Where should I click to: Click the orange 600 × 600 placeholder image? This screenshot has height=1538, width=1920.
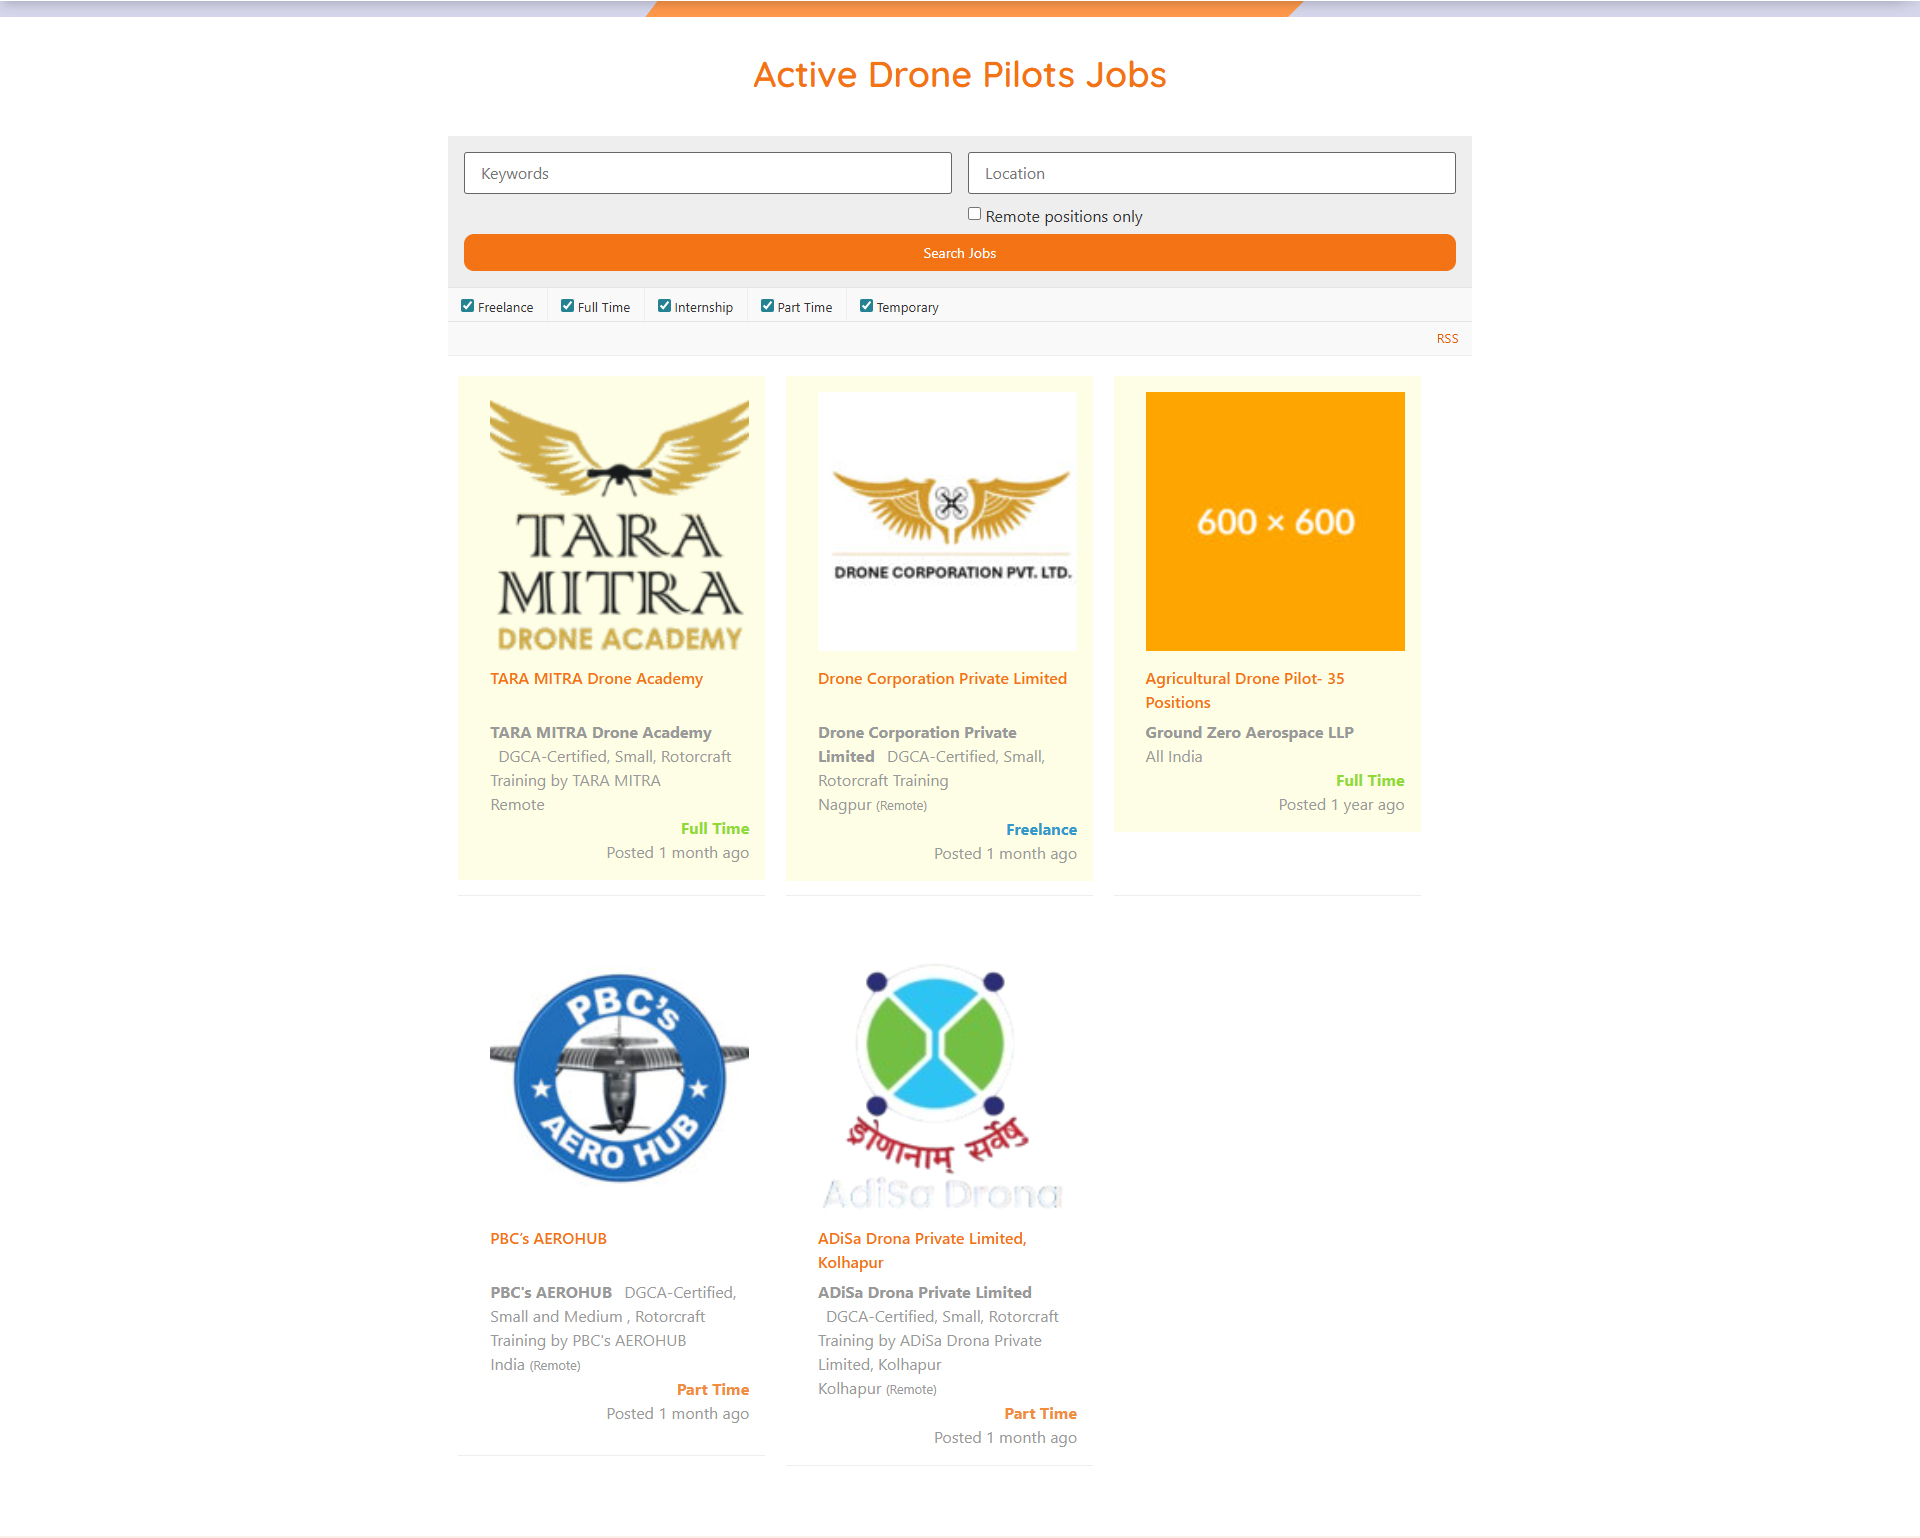[1275, 522]
